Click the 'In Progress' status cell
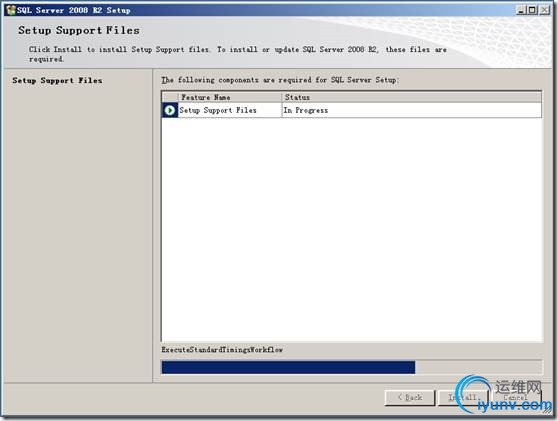This screenshot has height=421, width=558. click(412, 110)
